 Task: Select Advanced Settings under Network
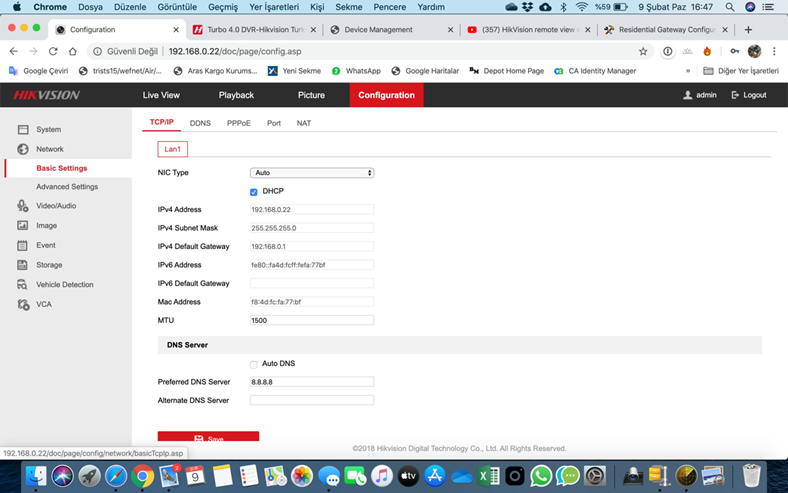coord(67,187)
